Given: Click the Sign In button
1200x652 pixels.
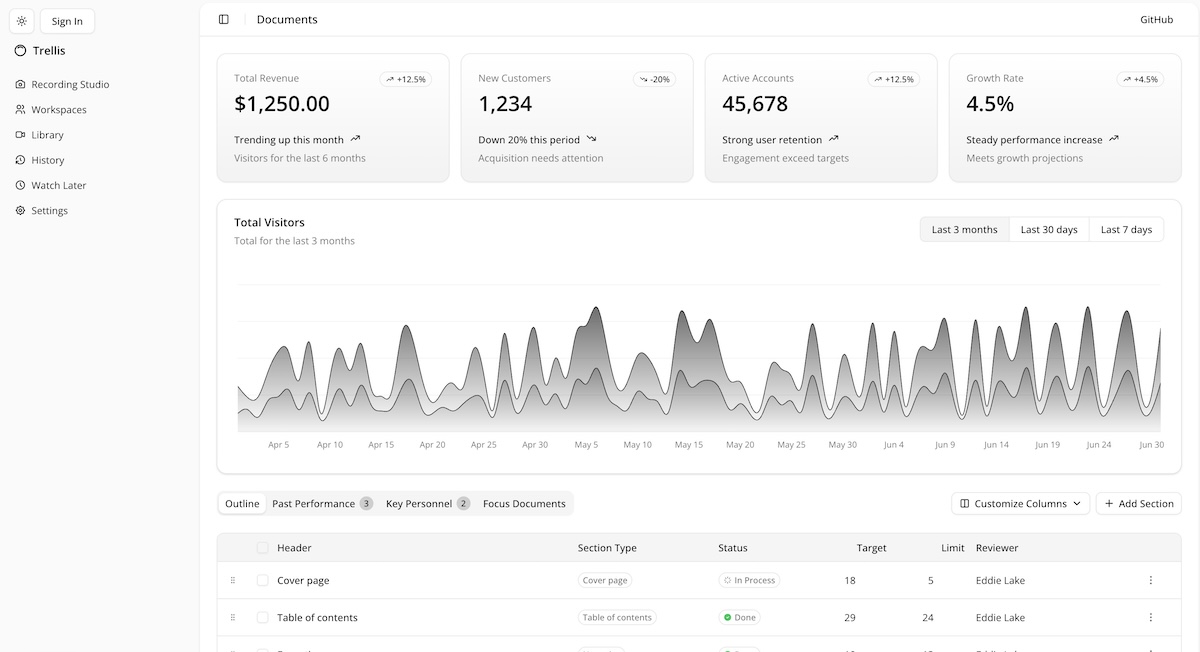Looking at the screenshot, I should [x=67, y=21].
